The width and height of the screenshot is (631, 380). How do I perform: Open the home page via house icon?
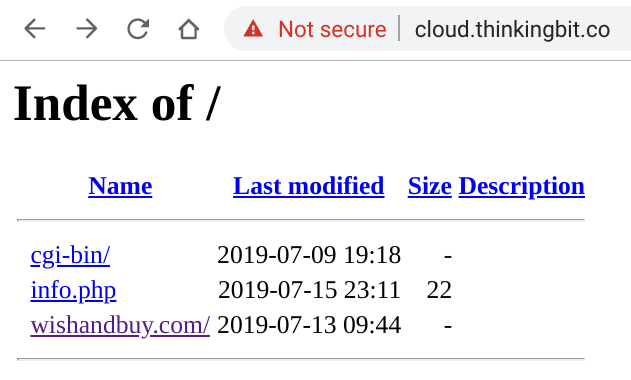pos(189,29)
